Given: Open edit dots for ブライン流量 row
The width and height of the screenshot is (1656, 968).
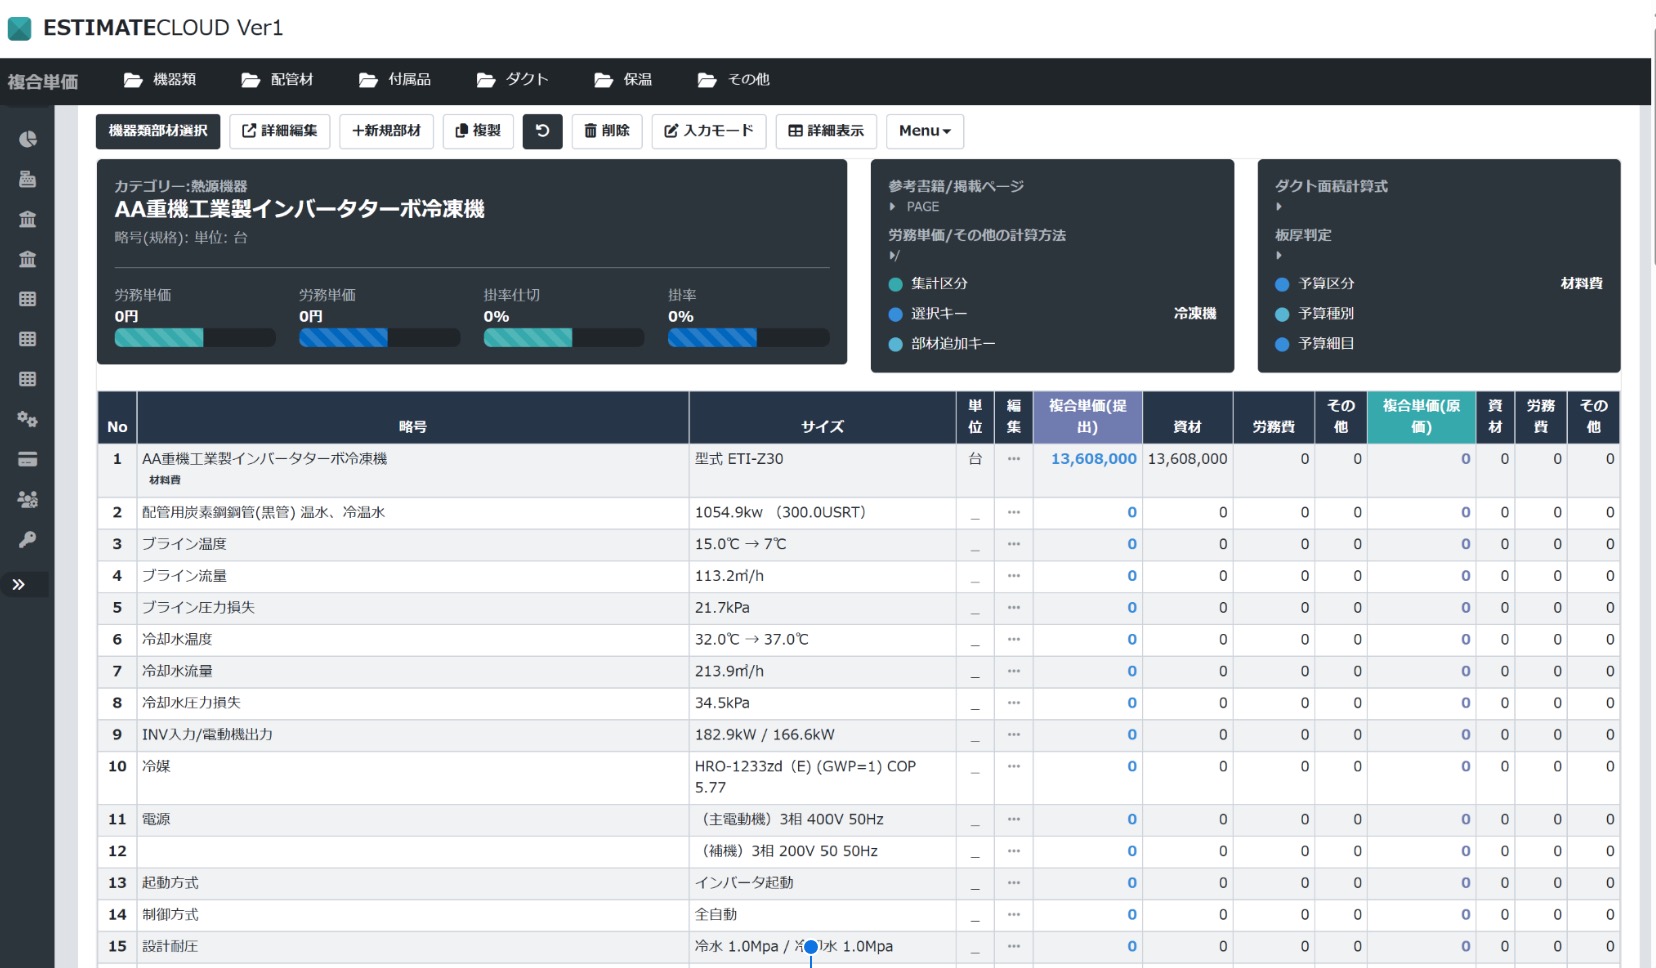Looking at the screenshot, I should (1014, 576).
